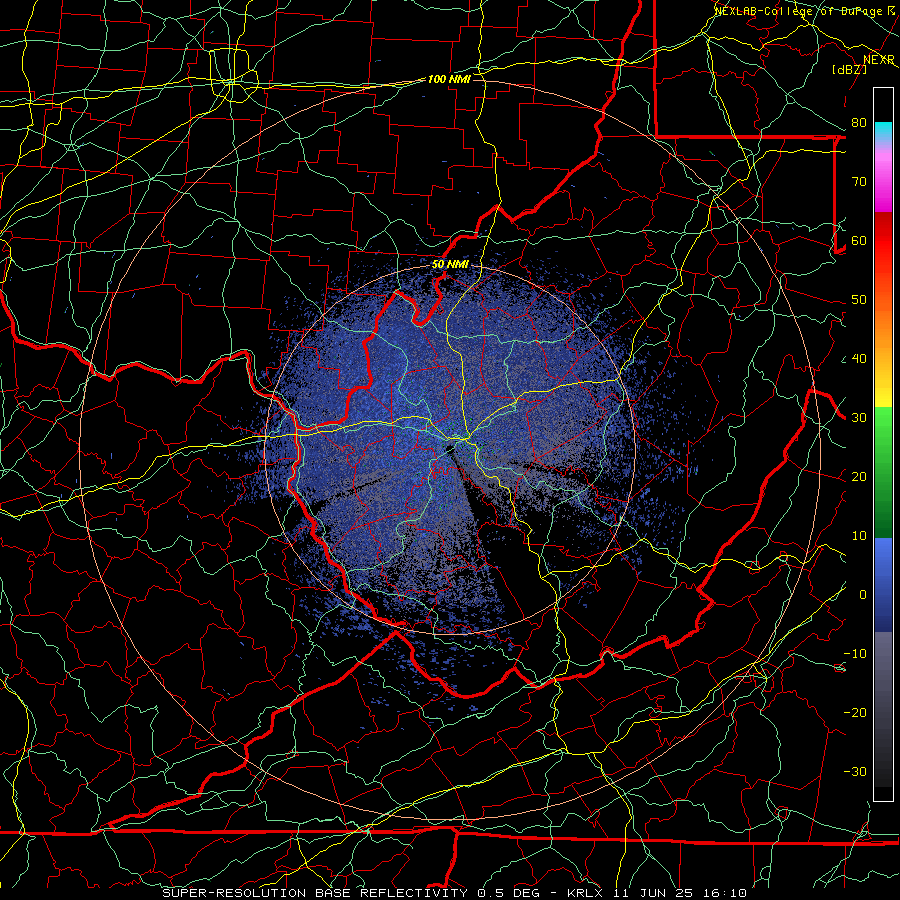Click the 40 dBZ legend value
The height and width of the screenshot is (900, 900).
coord(859,359)
